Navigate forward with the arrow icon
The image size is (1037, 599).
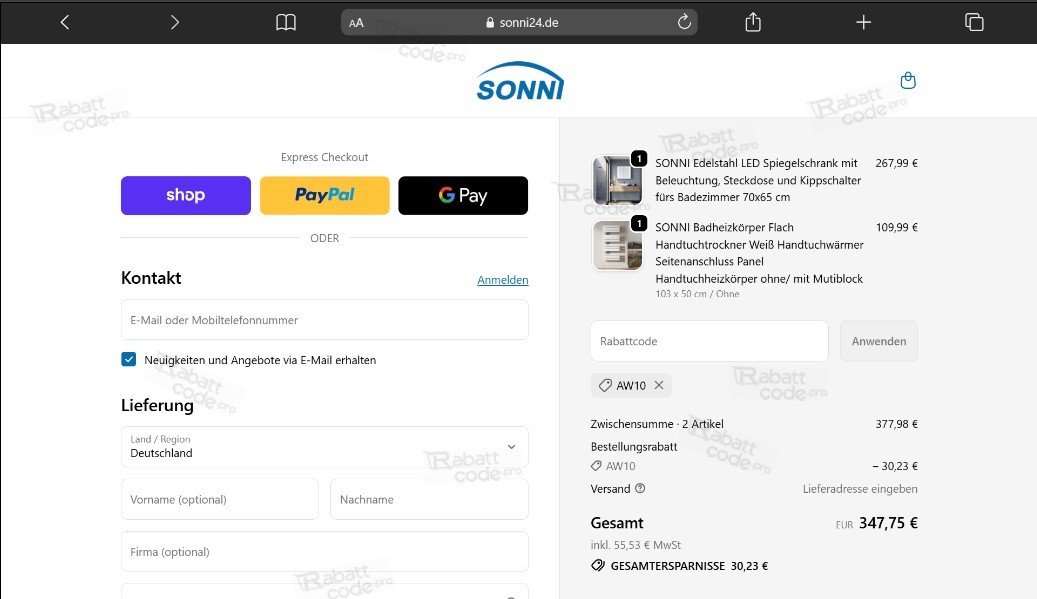tap(174, 21)
